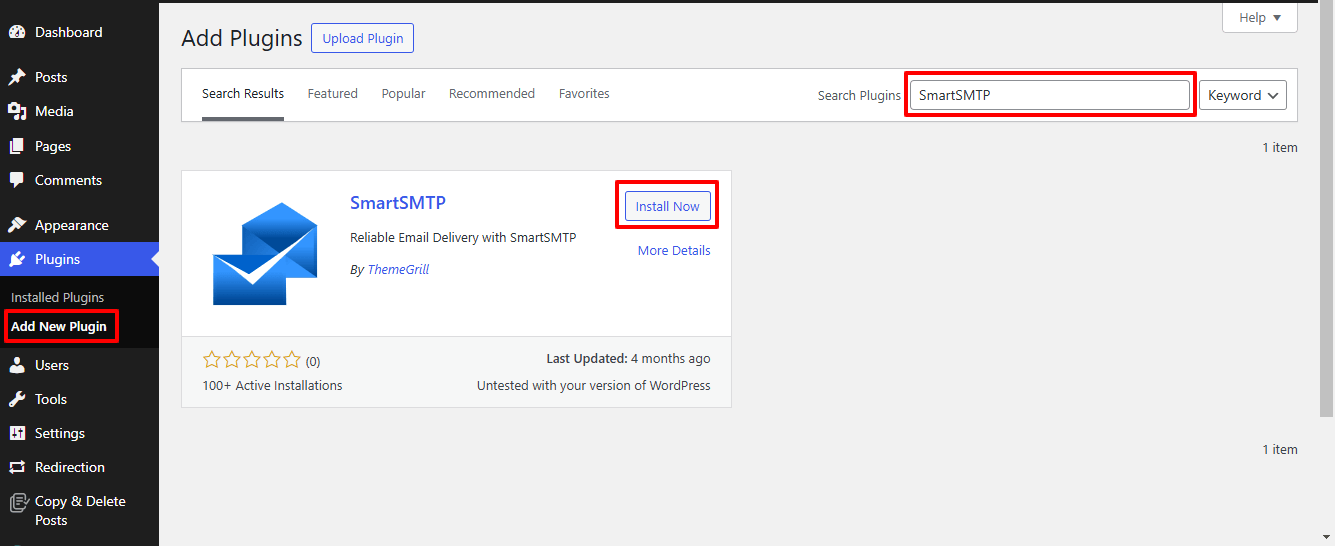
Task: Open Copy & Delete Posts menu item
Action: [x=79, y=511]
